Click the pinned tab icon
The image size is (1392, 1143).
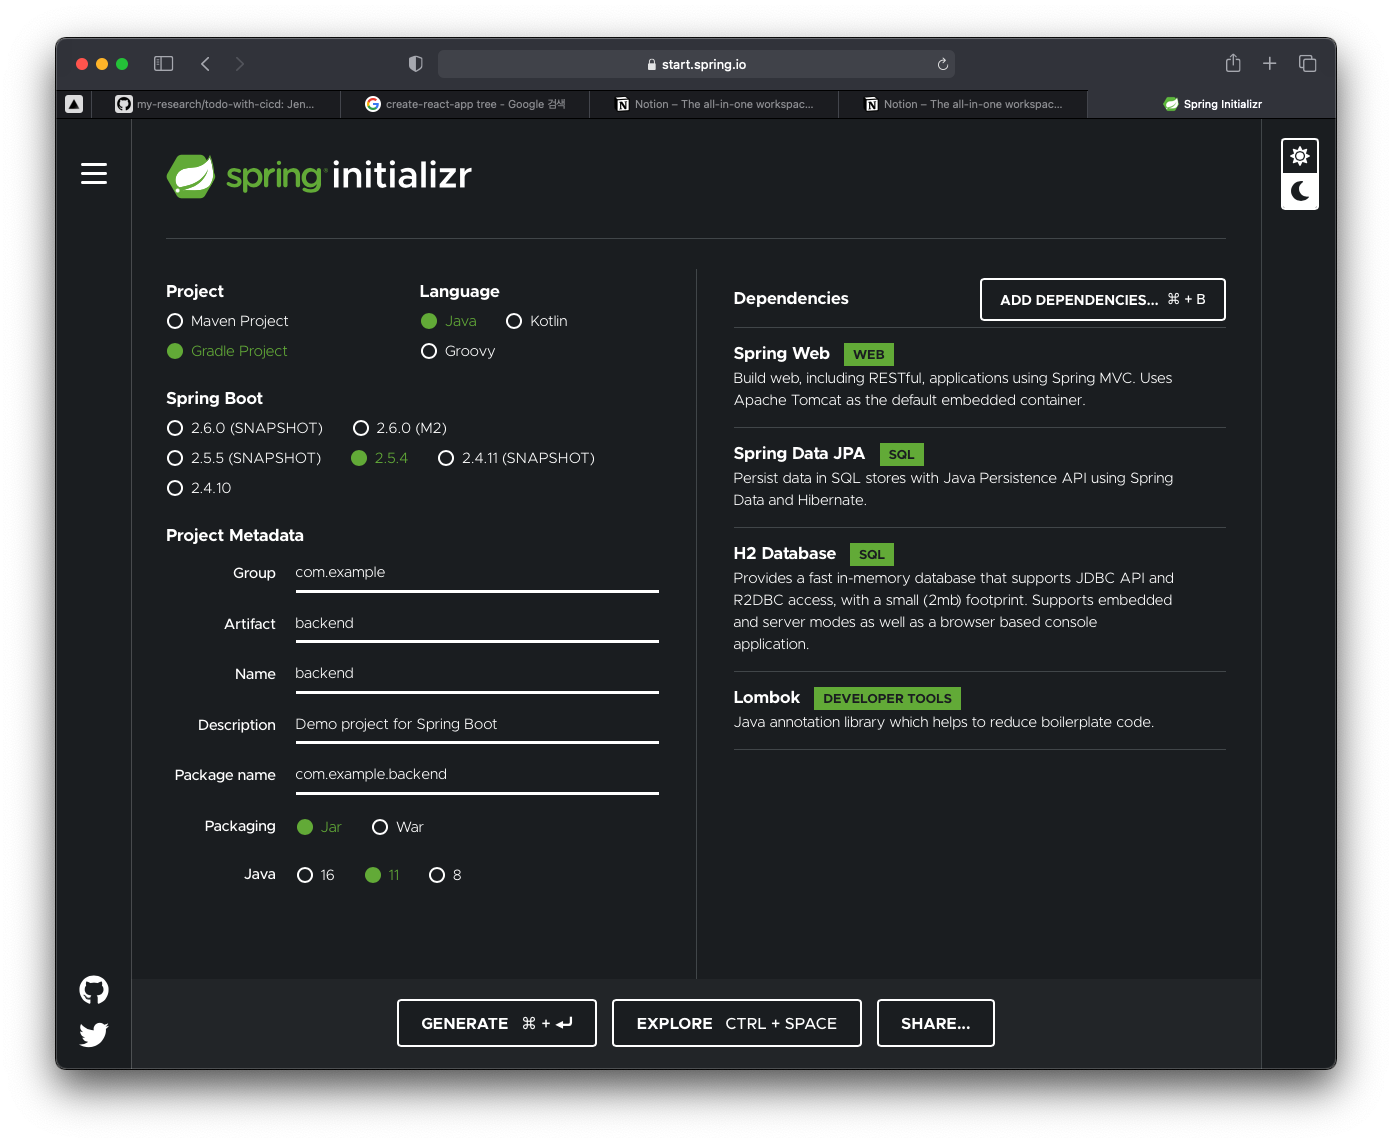pos(74,104)
